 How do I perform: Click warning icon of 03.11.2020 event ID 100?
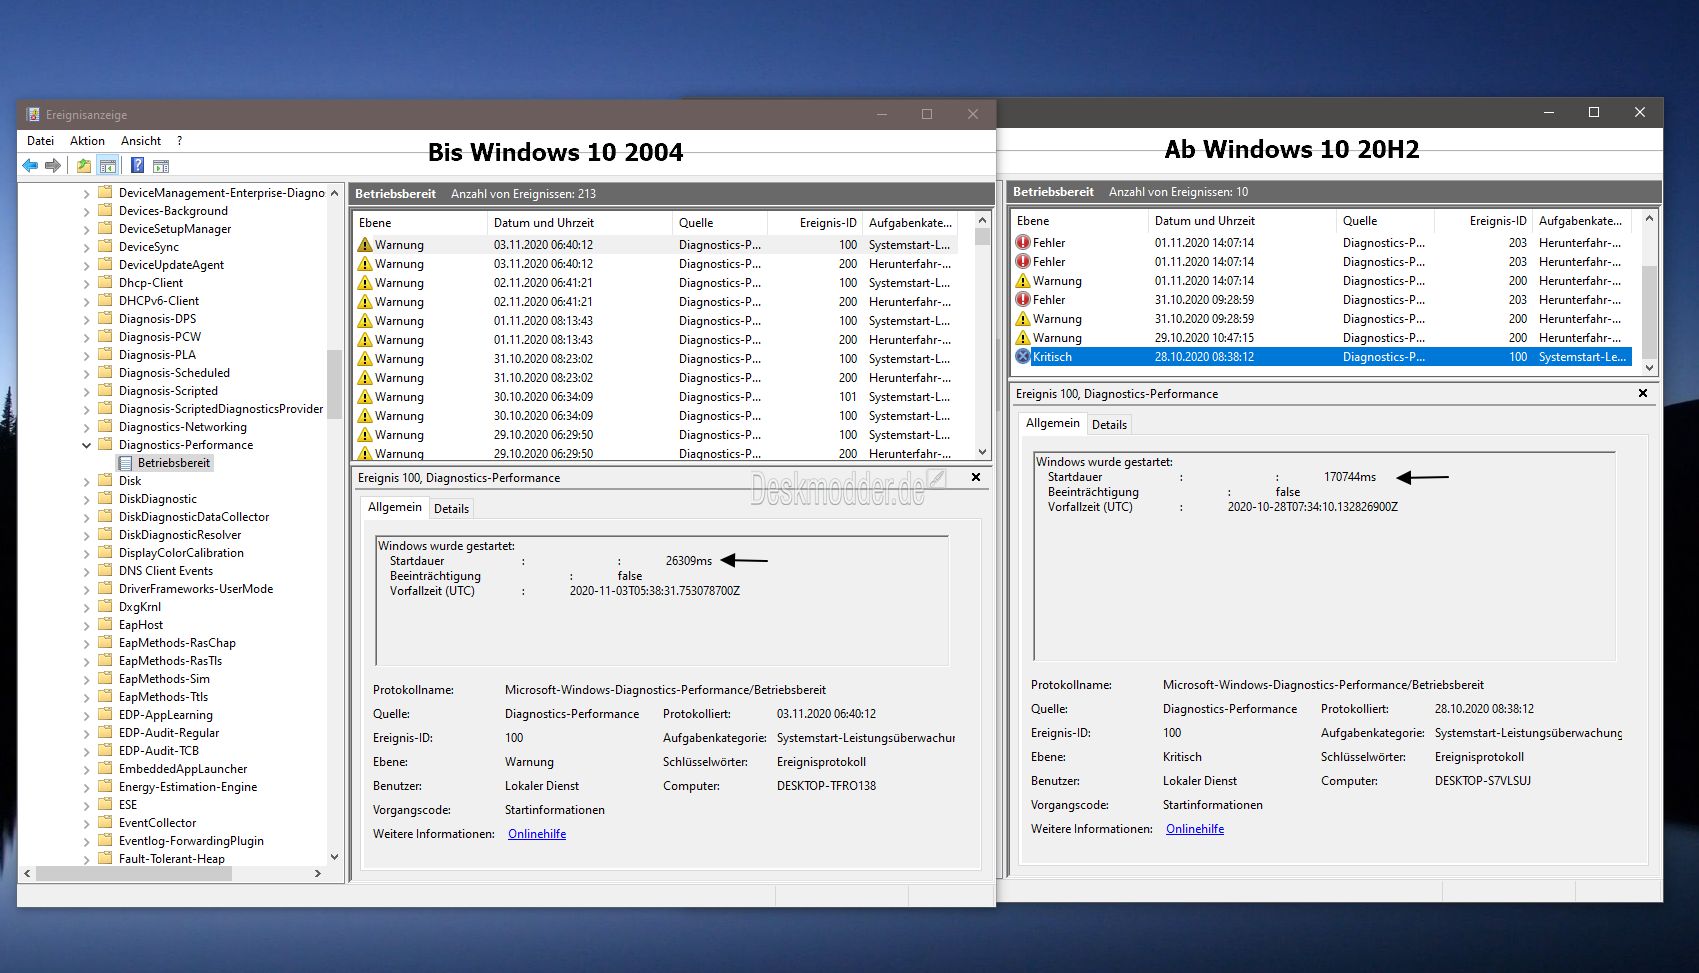click(x=365, y=244)
